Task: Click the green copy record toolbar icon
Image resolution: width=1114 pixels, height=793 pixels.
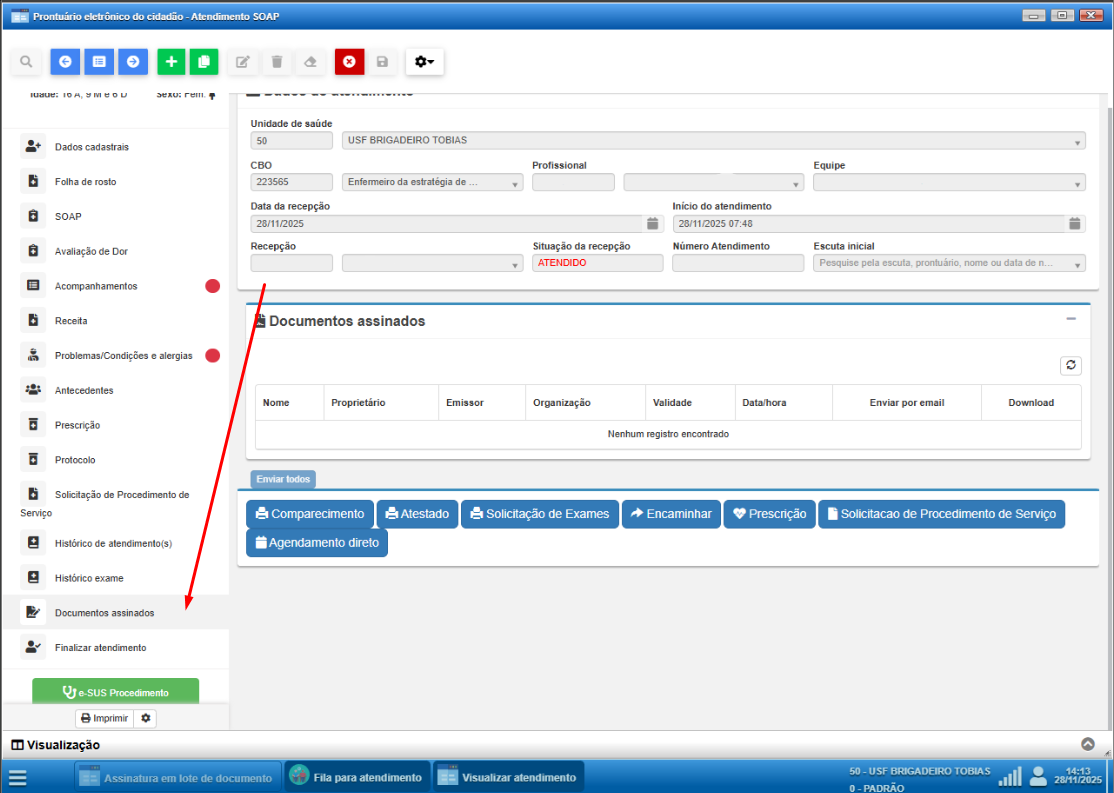Action: pos(204,62)
